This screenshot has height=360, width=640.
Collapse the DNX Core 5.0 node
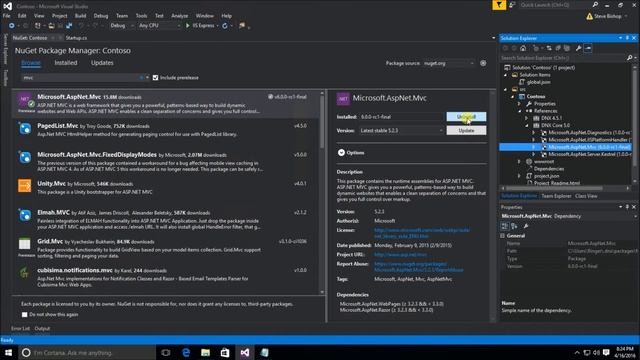(527, 126)
